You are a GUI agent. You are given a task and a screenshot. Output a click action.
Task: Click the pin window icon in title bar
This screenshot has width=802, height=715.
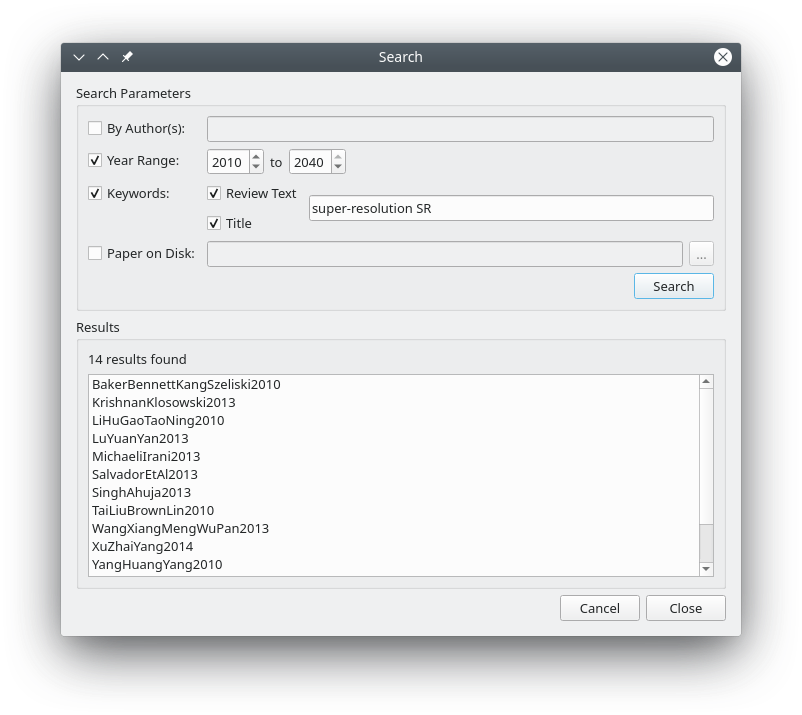[127, 57]
